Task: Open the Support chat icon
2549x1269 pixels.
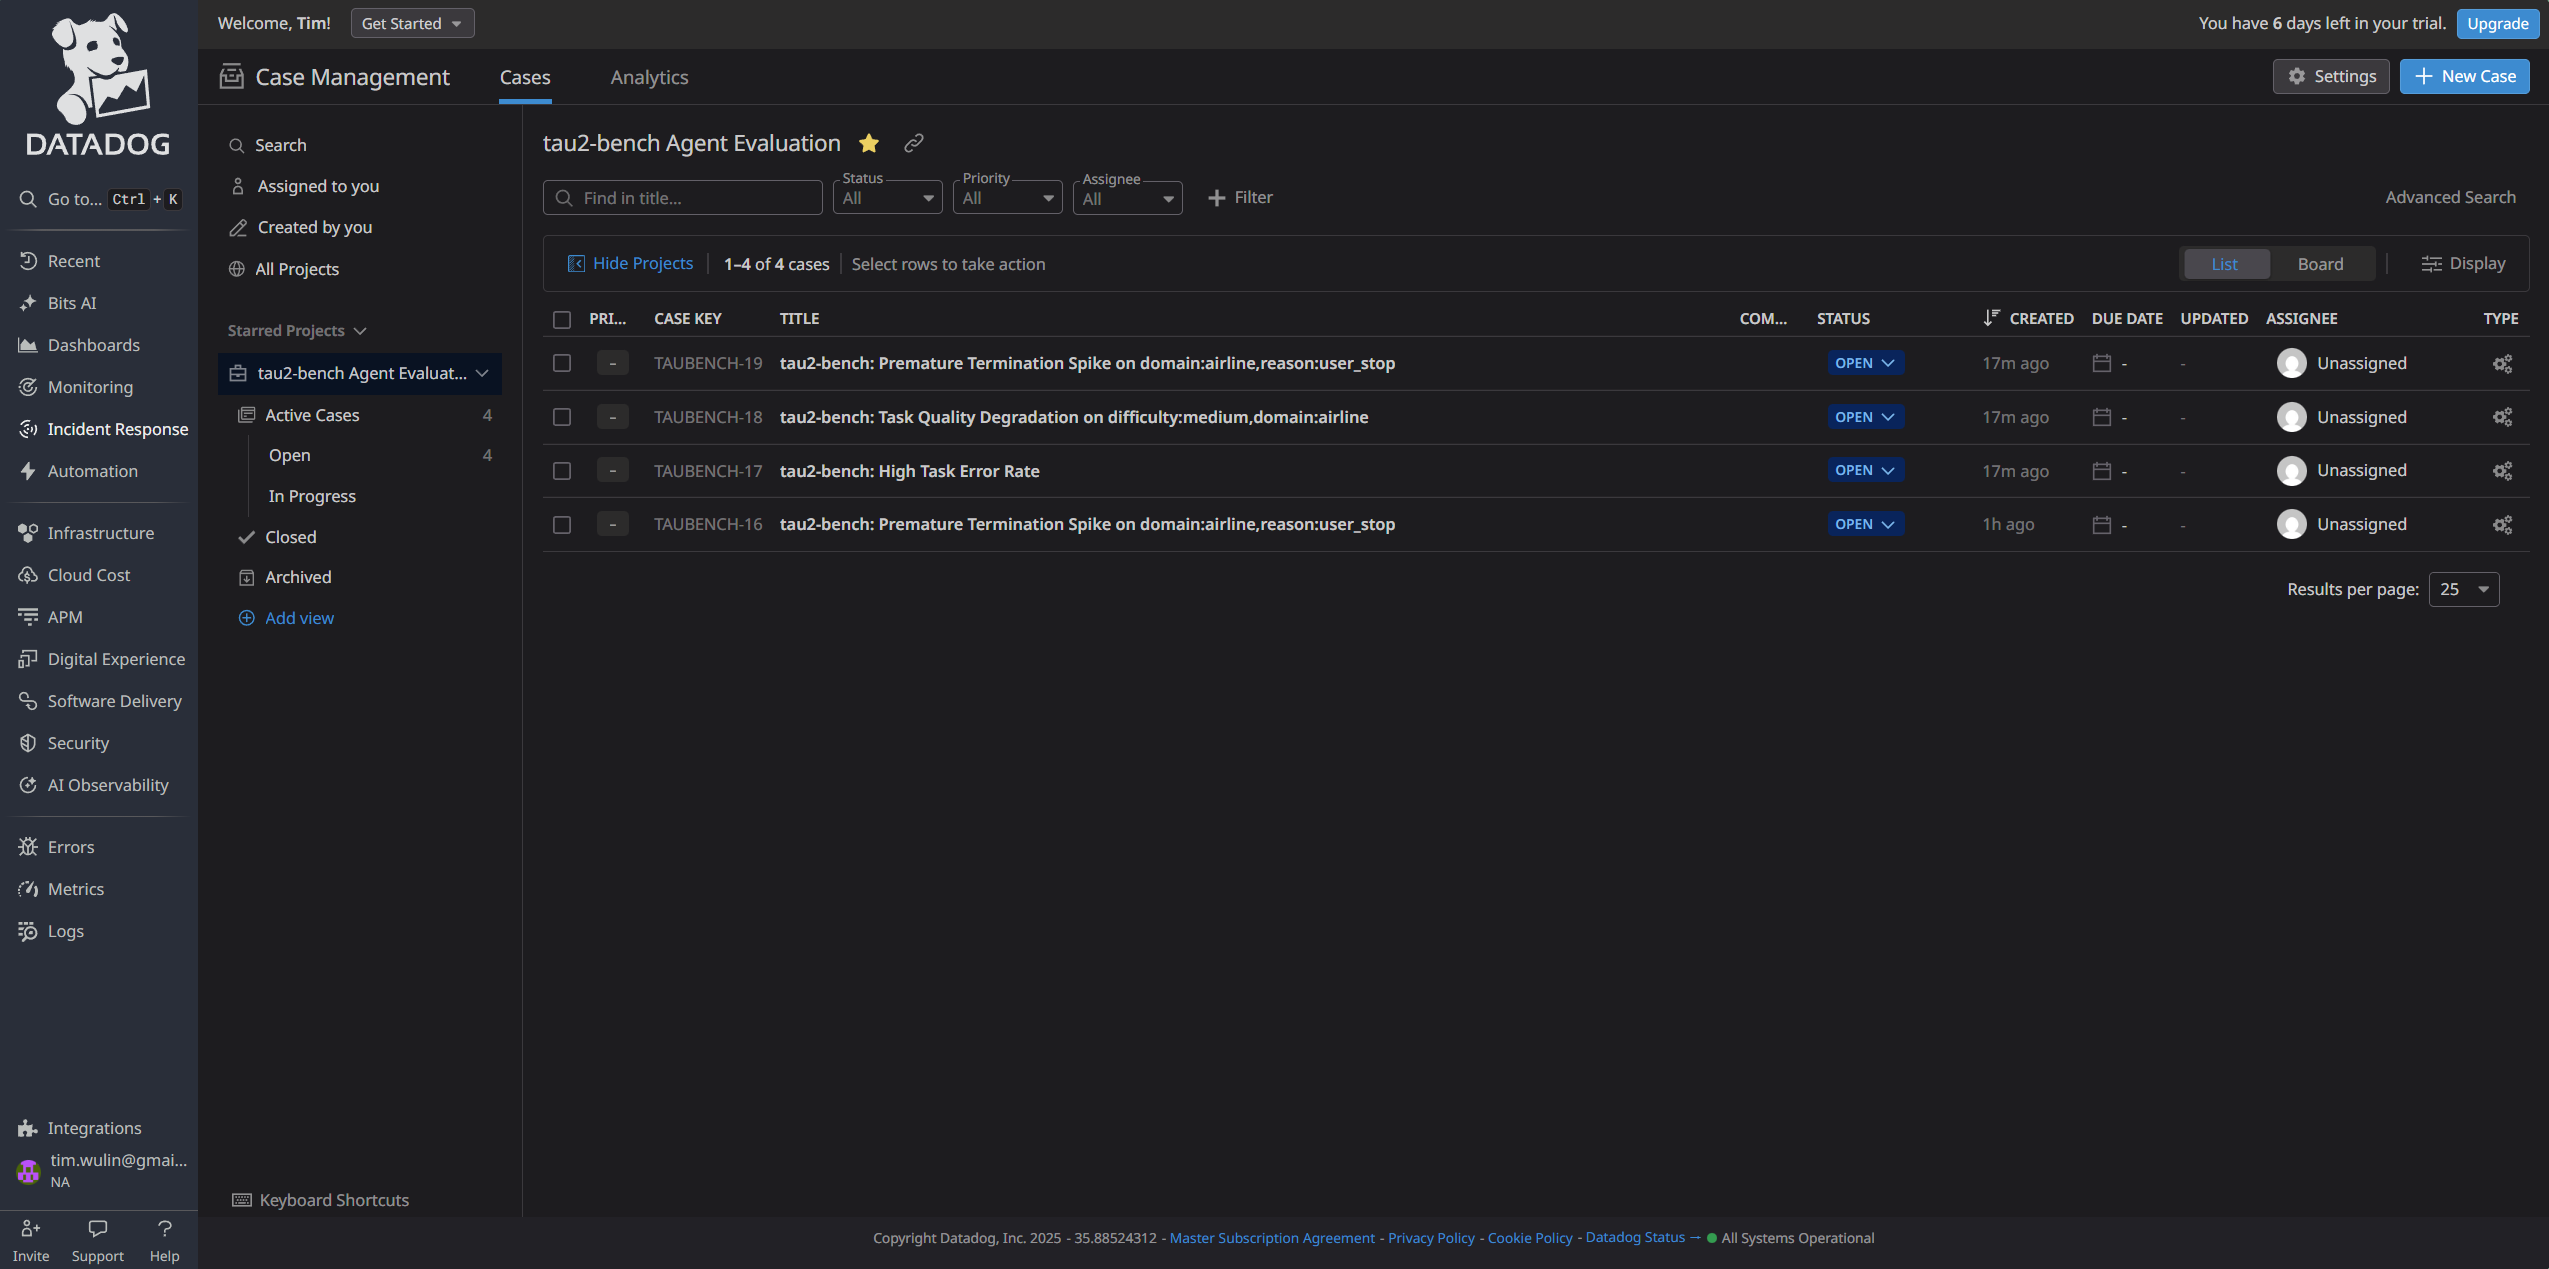Action: click(x=97, y=1229)
